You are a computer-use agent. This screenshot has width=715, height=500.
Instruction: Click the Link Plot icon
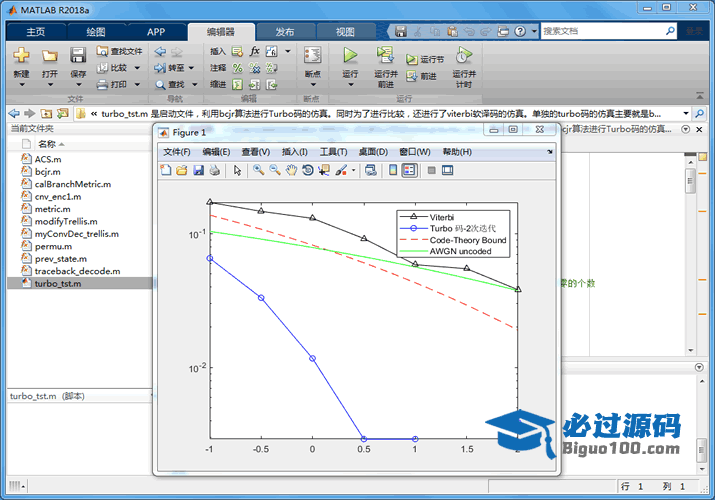tap(371, 170)
